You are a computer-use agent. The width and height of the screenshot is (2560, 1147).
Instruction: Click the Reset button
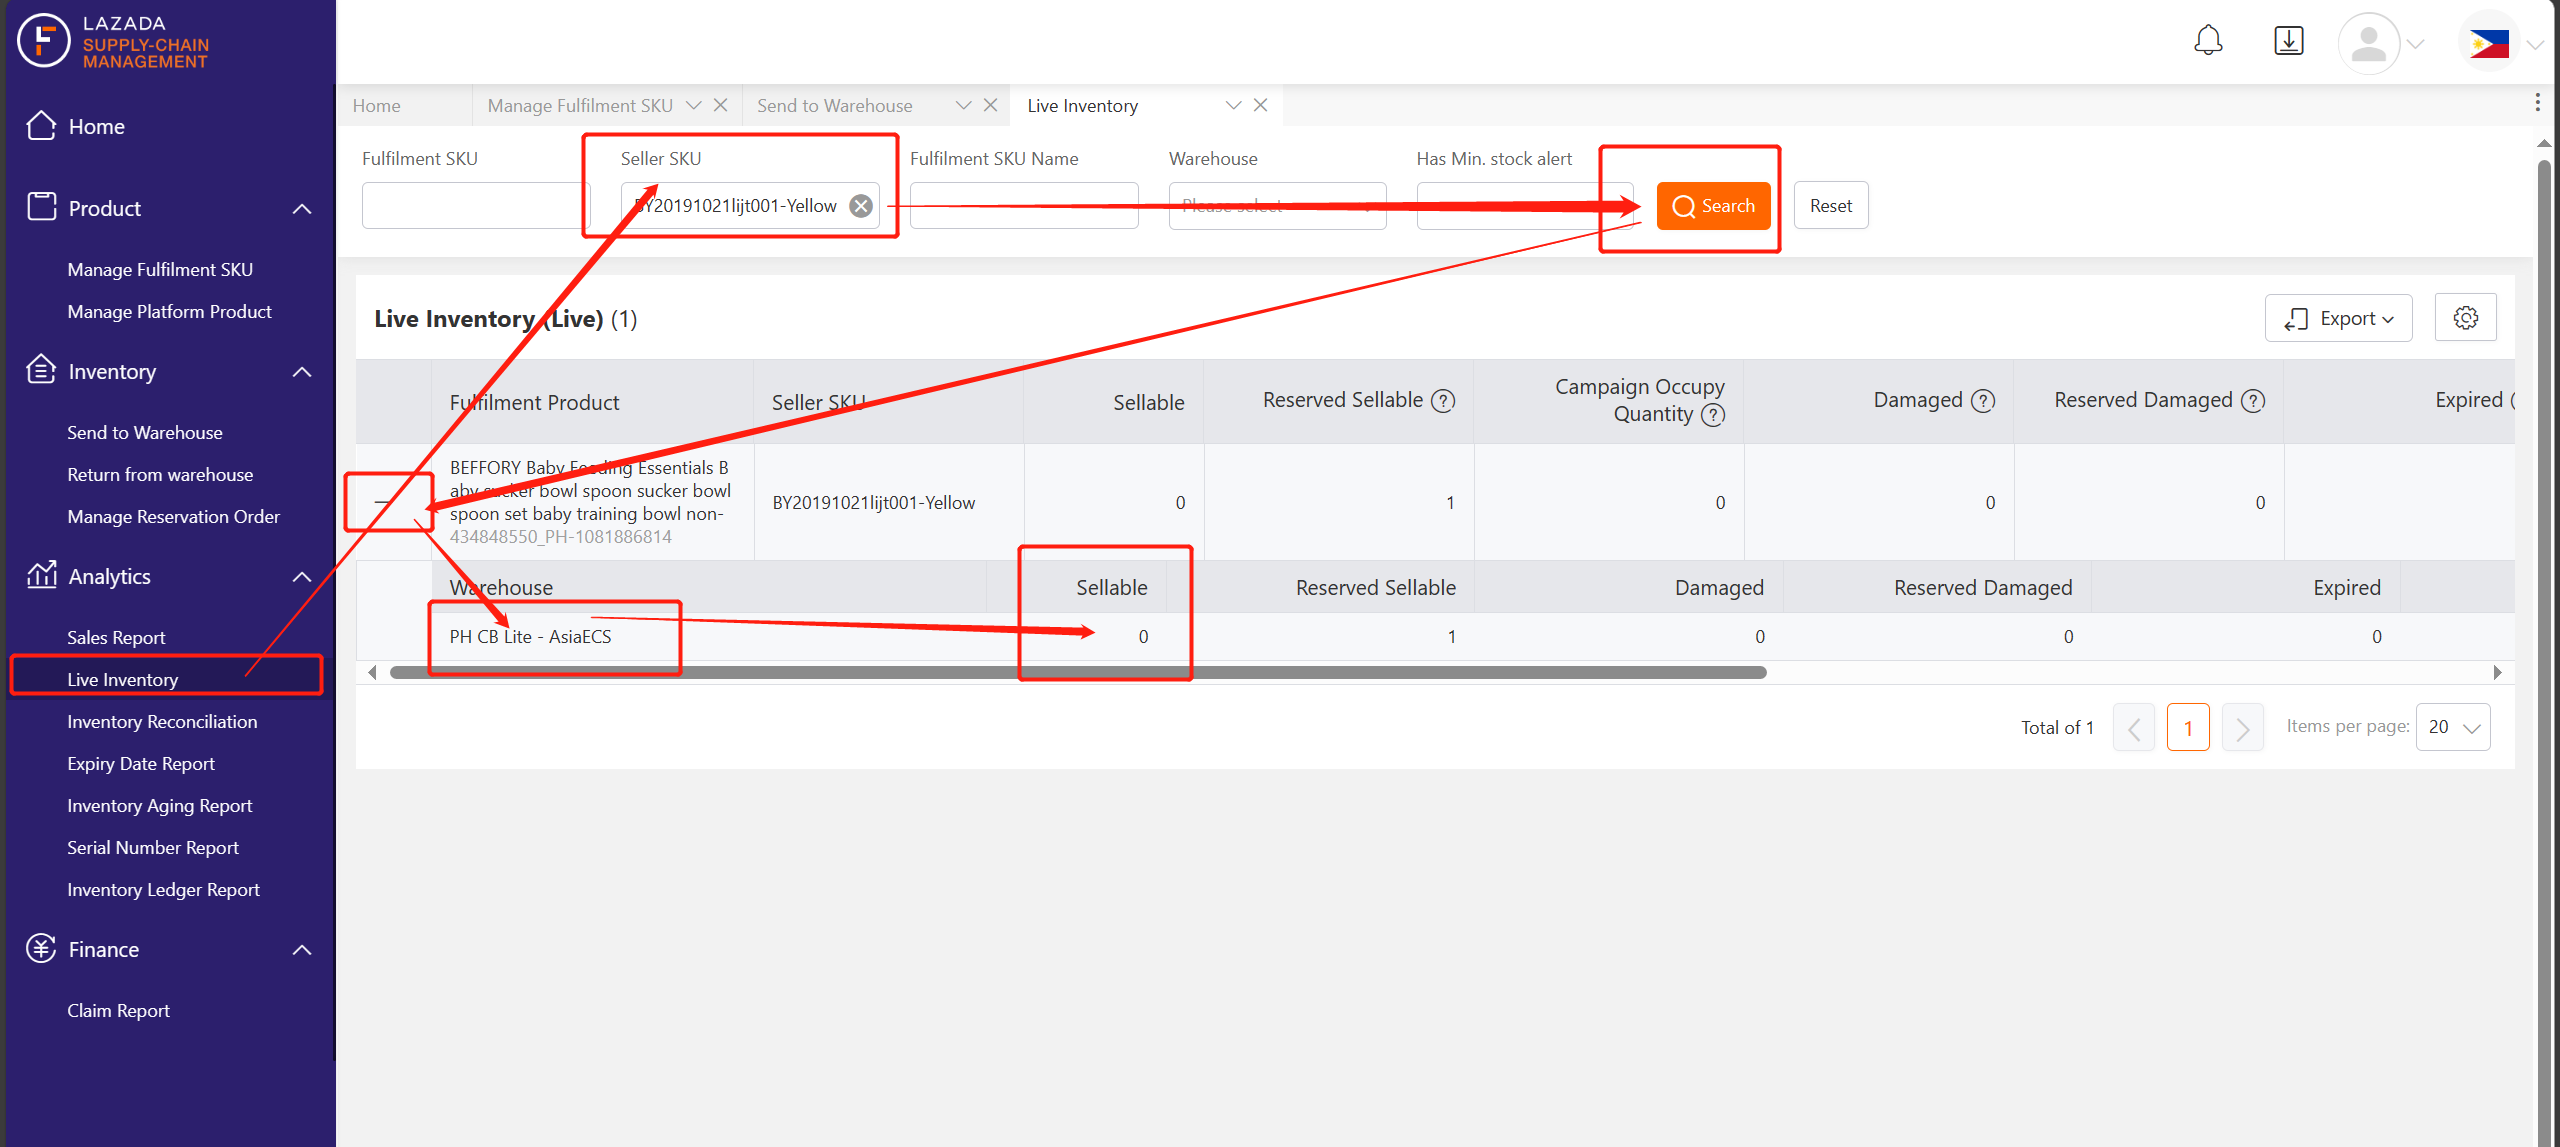click(x=1831, y=206)
